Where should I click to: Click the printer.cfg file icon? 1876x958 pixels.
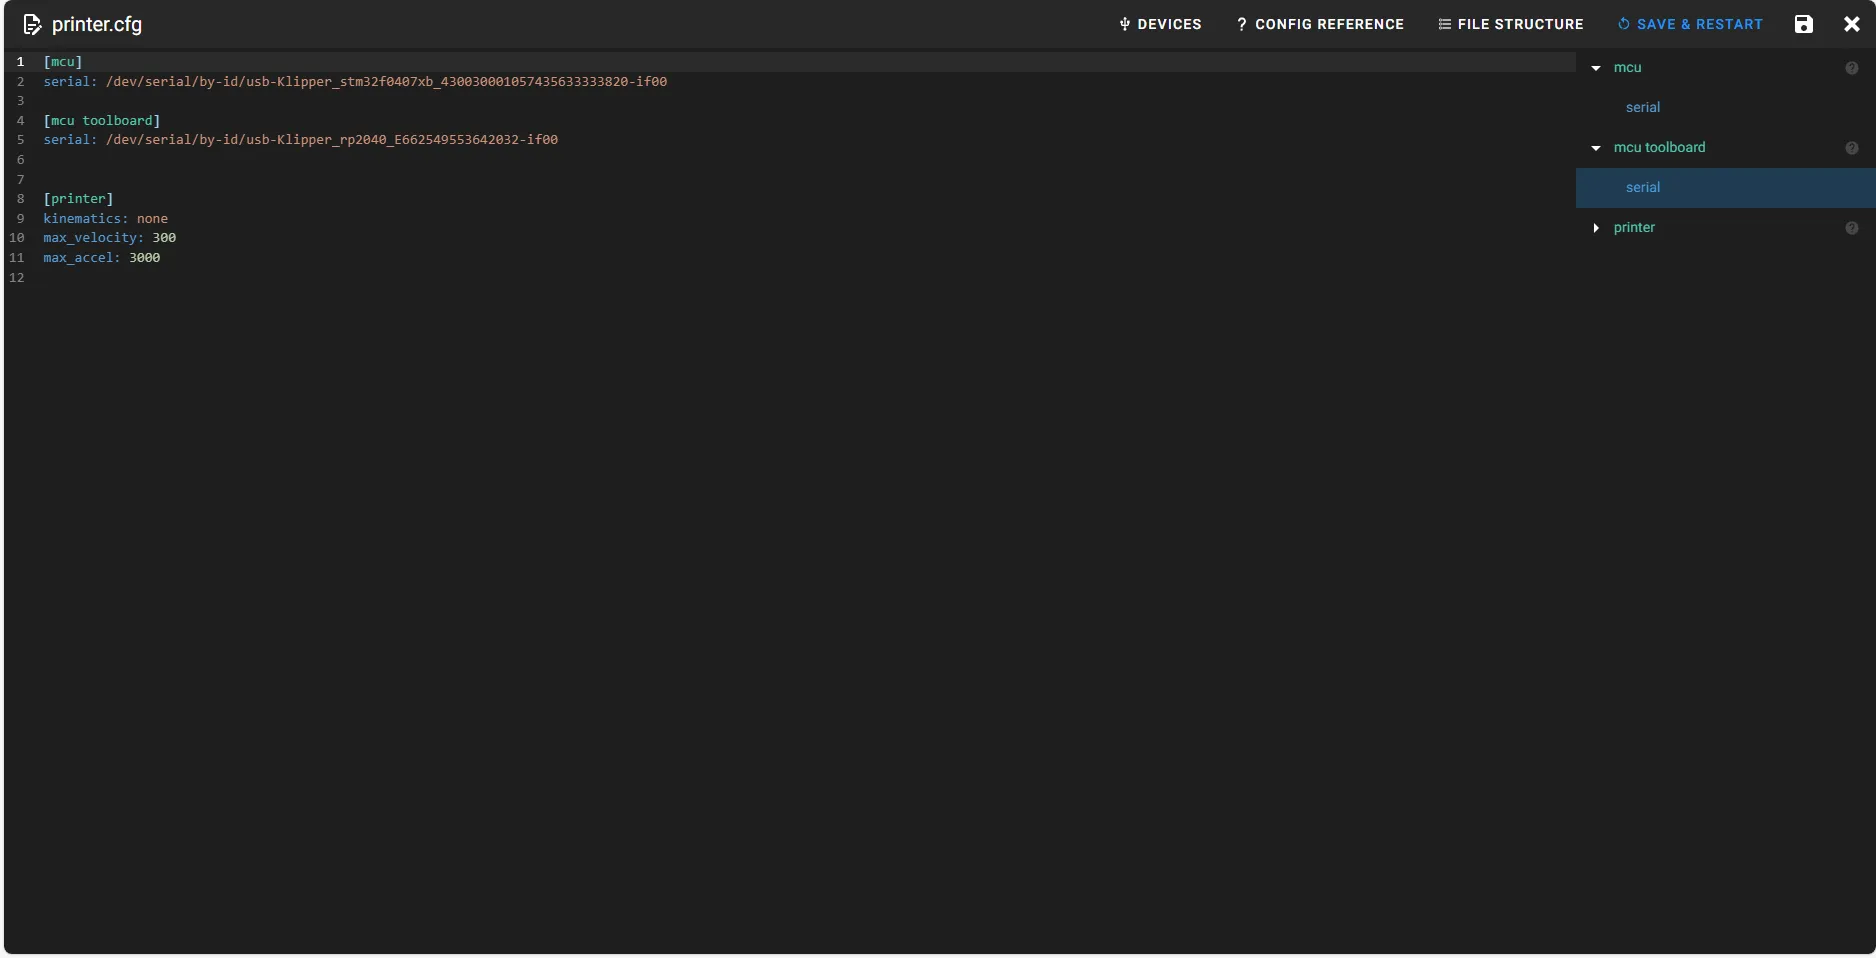tap(32, 24)
